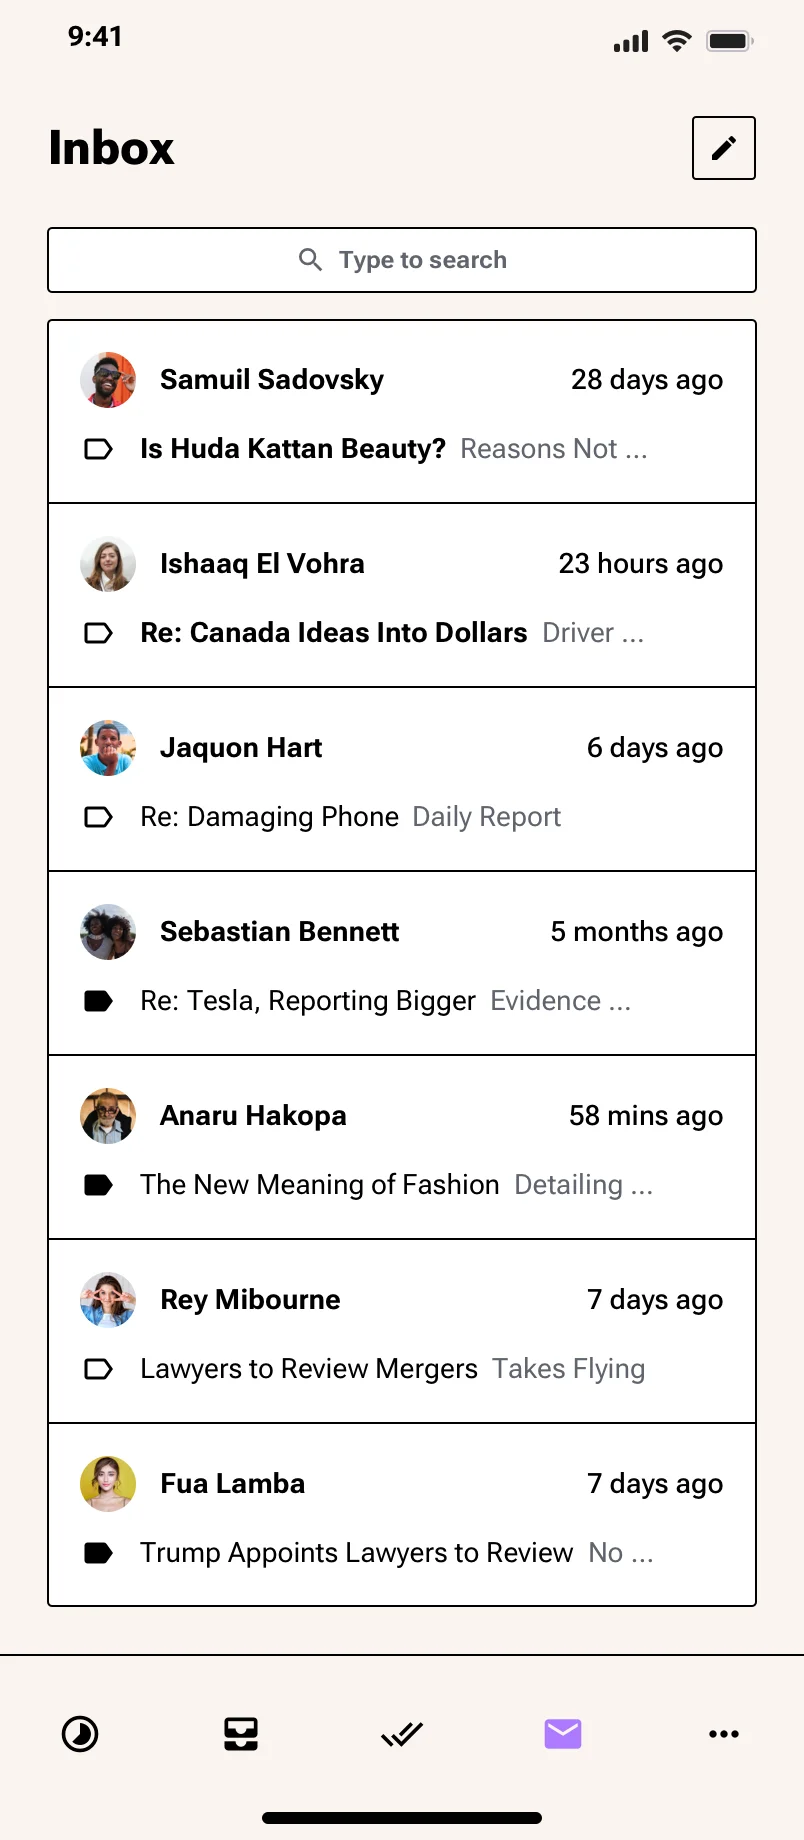Open the ellipsis more options icon
This screenshot has width=804, height=1840.
coord(723,1734)
